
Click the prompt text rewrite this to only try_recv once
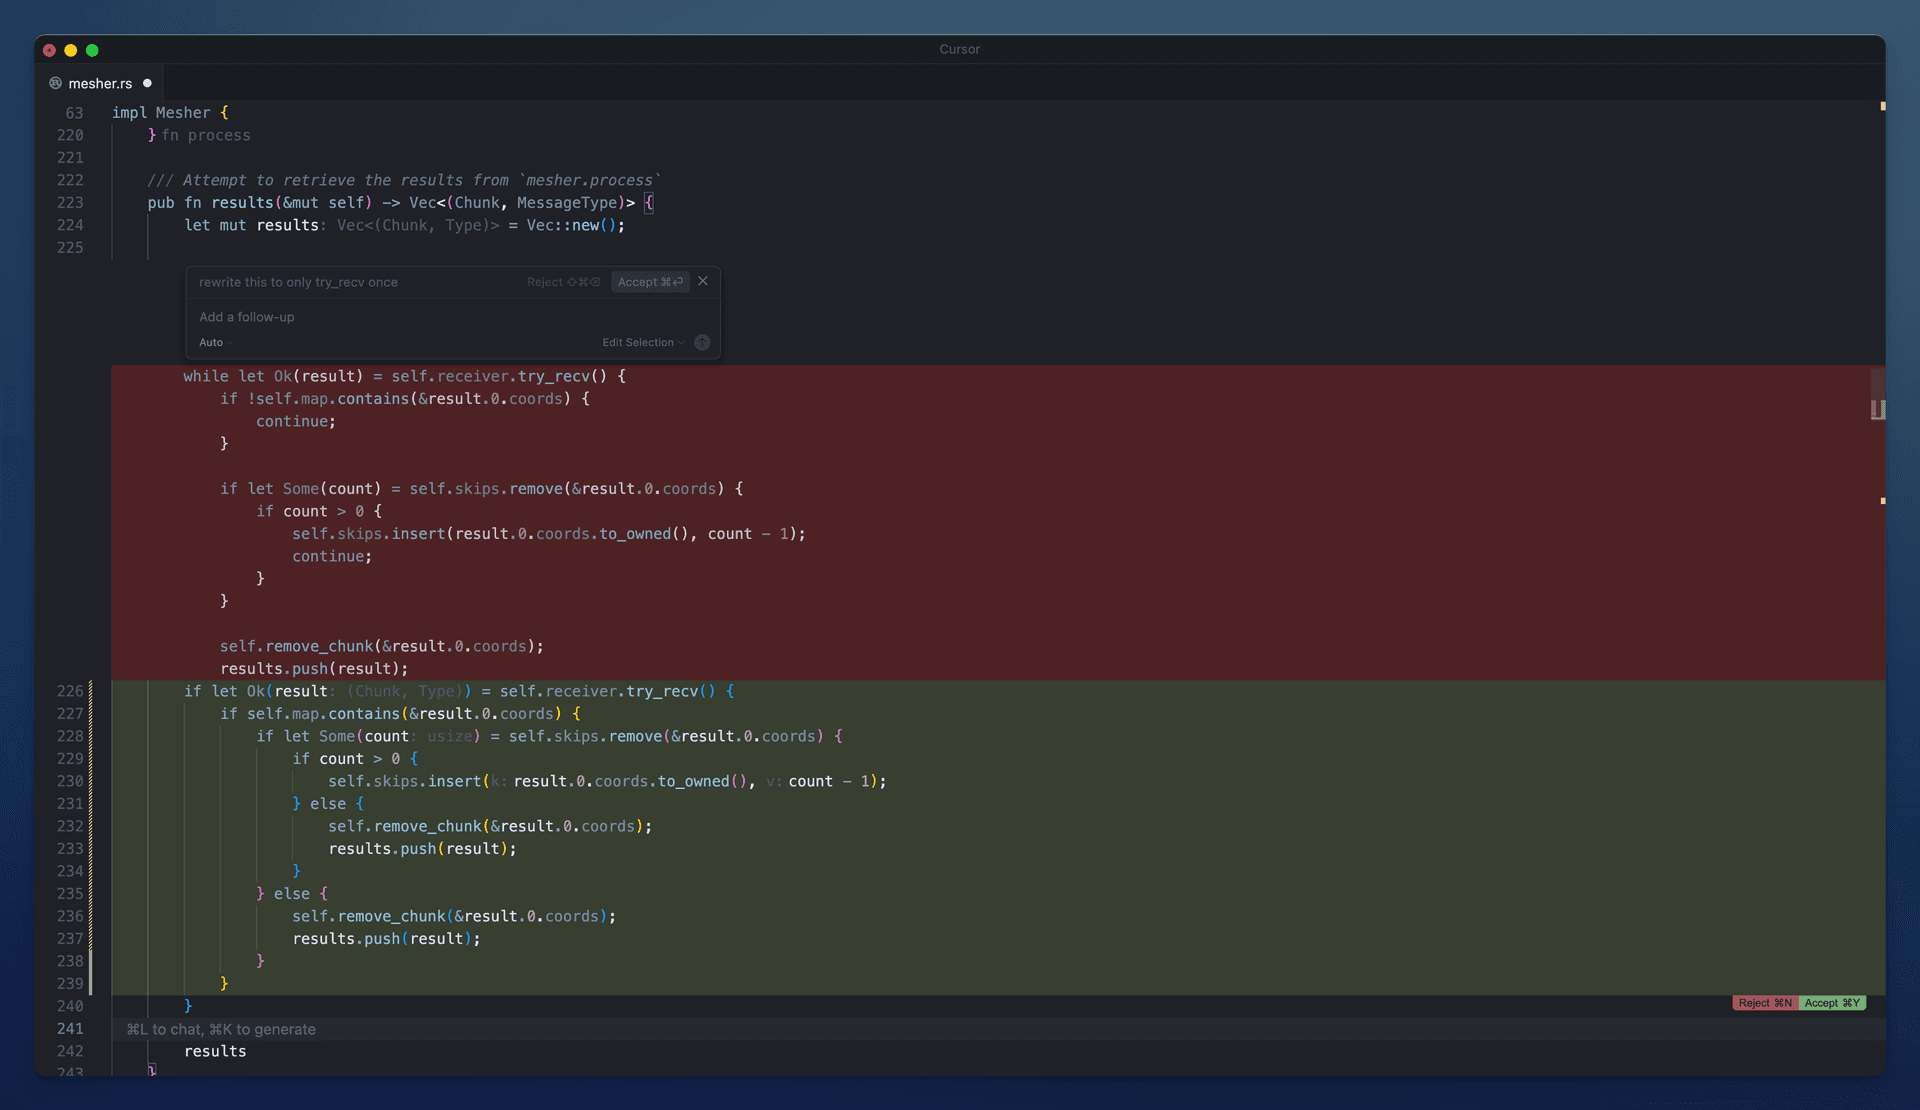297,282
